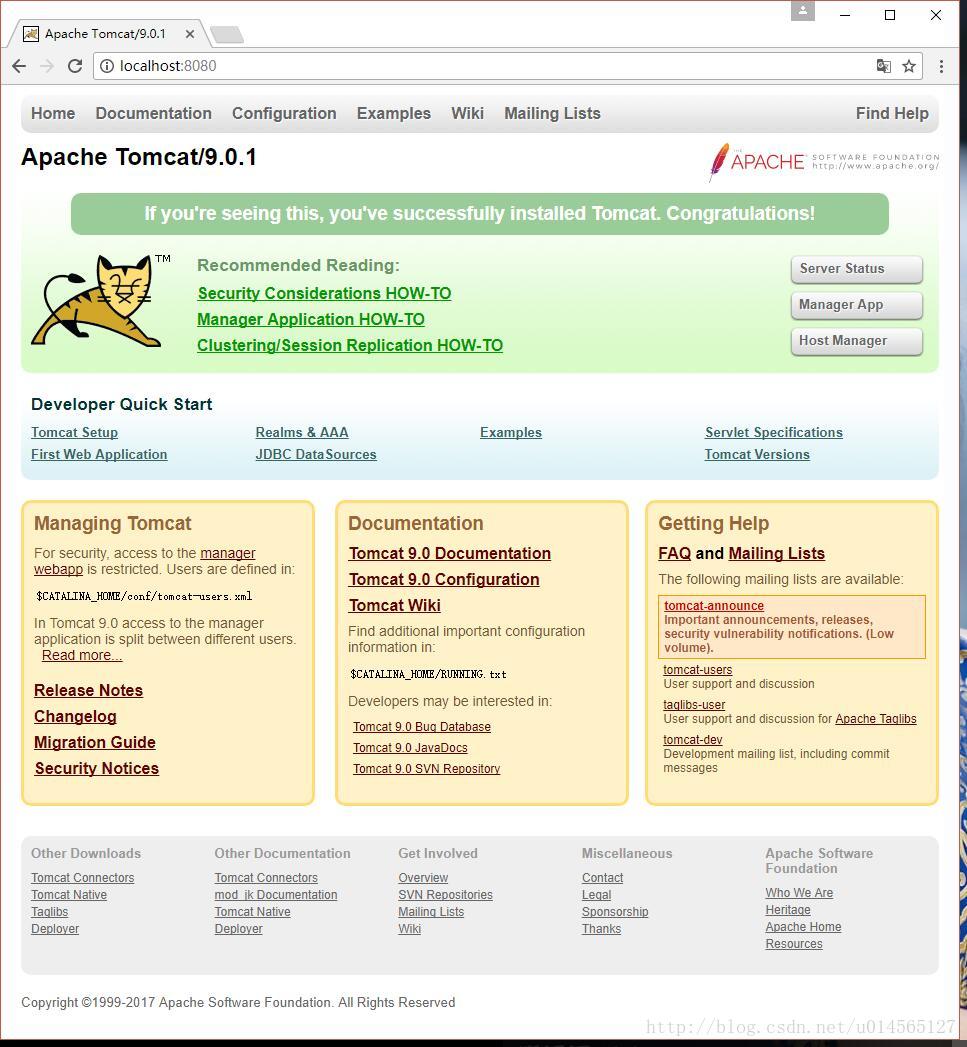Select the Apache Tomcat/9.0.1 browser tab
Image resolution: width=967 pixels, height=1047 pixels.
point(107,34)
